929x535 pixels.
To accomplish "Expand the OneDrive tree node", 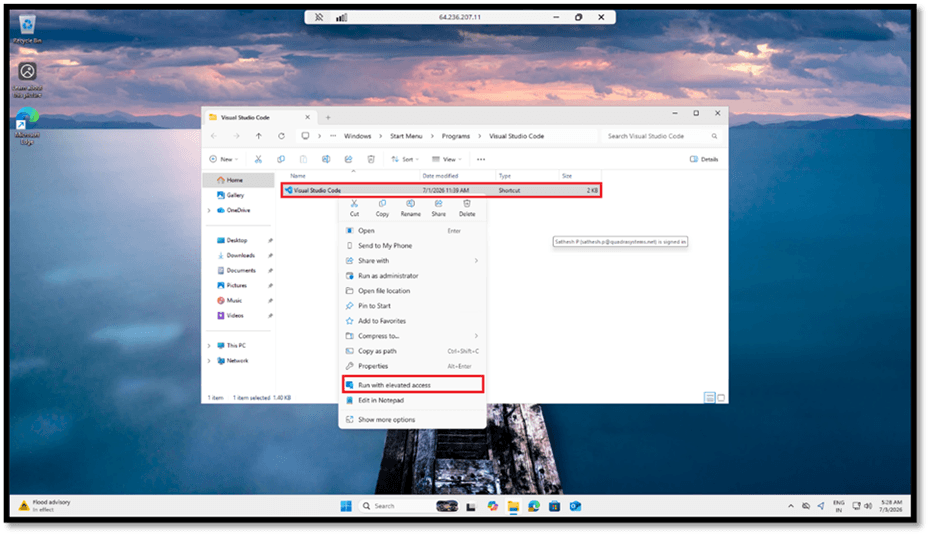I will [209, 210].
